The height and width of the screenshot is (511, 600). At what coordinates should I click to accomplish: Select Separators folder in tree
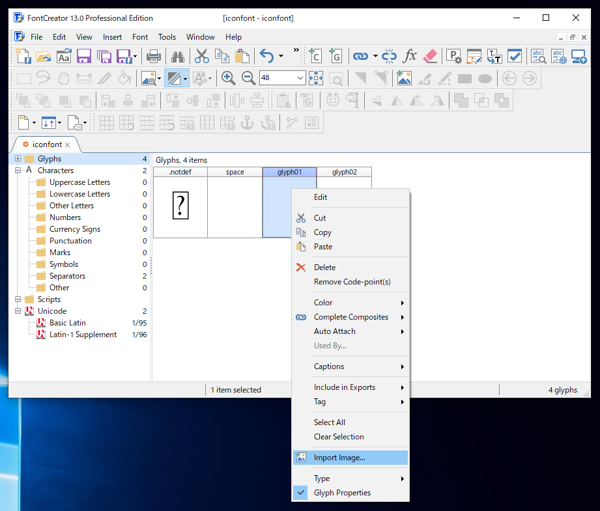pyautogui.click(x=67, y=276)
